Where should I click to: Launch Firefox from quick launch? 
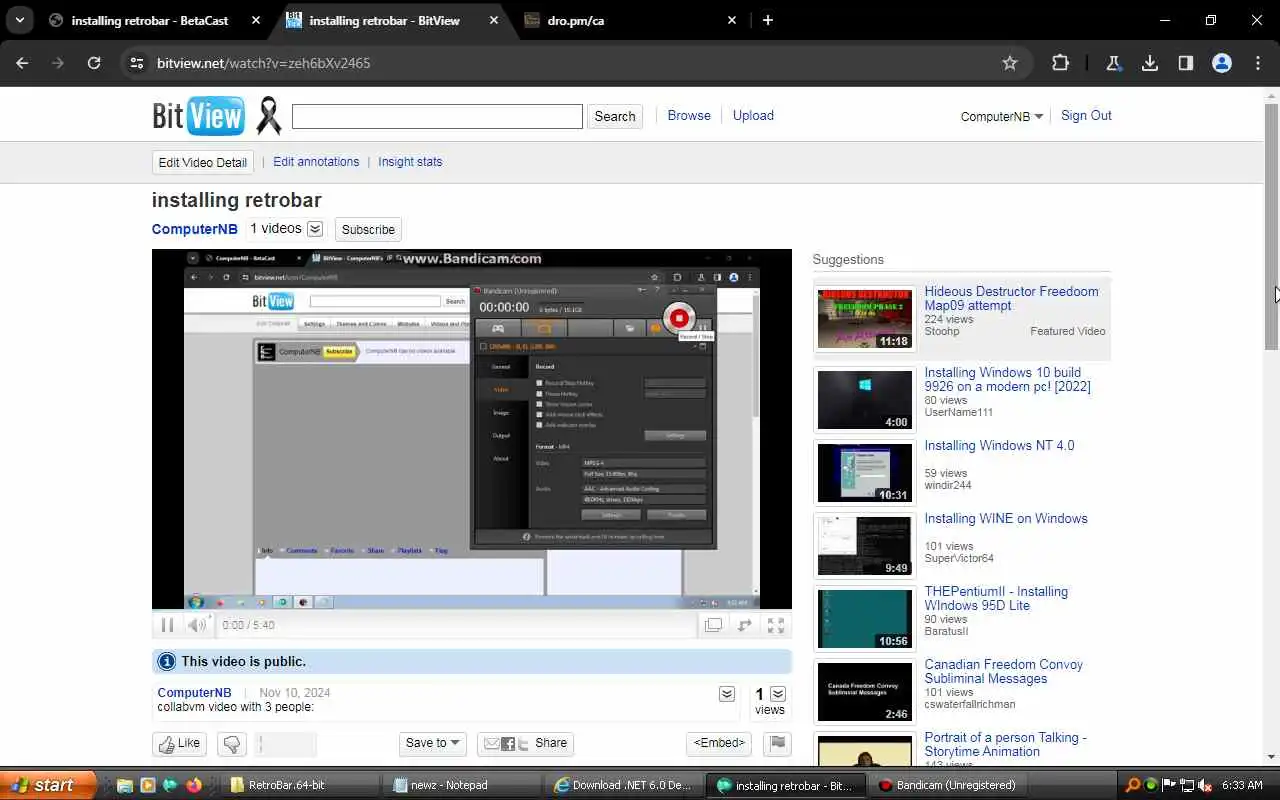click(194, 785)
